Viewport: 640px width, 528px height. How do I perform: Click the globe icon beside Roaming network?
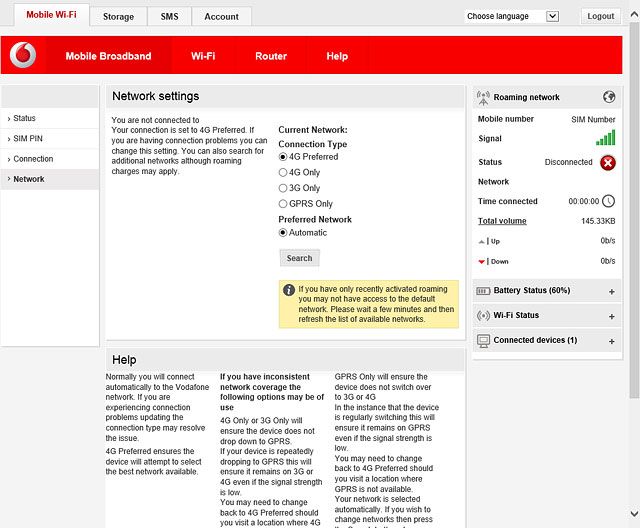tap(609, 97)
